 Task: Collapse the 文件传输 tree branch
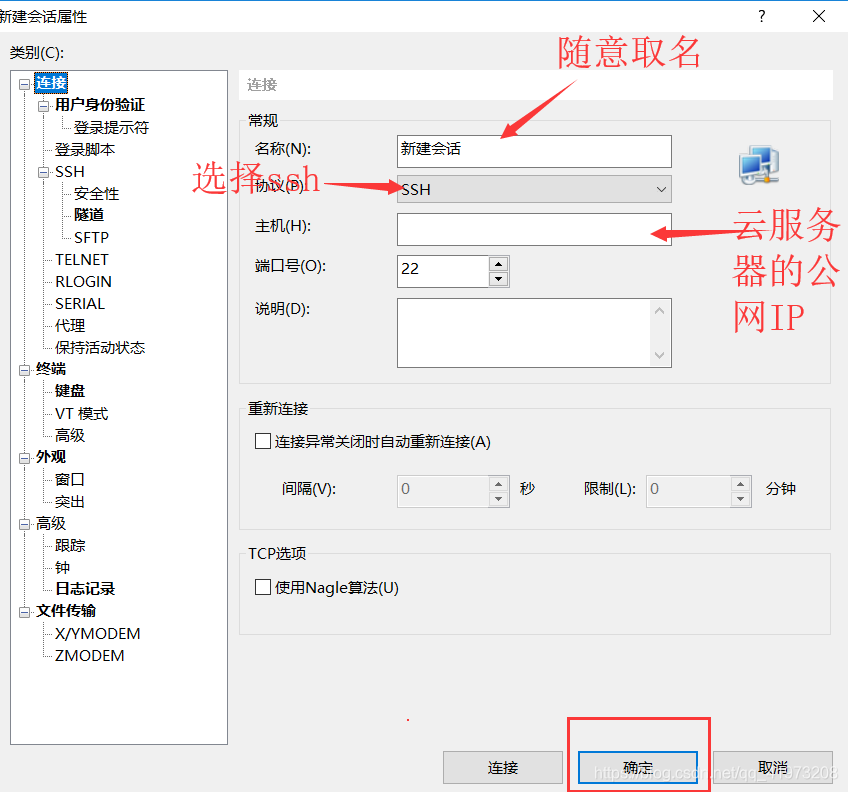click(x=24, y=610)
